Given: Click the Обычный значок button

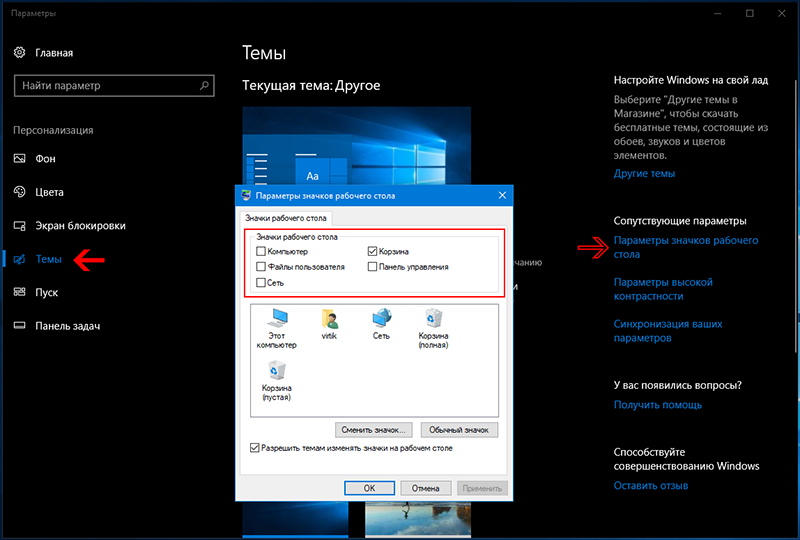Looking at the screenshot, I should pyautogui.click(x=459, y=430).
